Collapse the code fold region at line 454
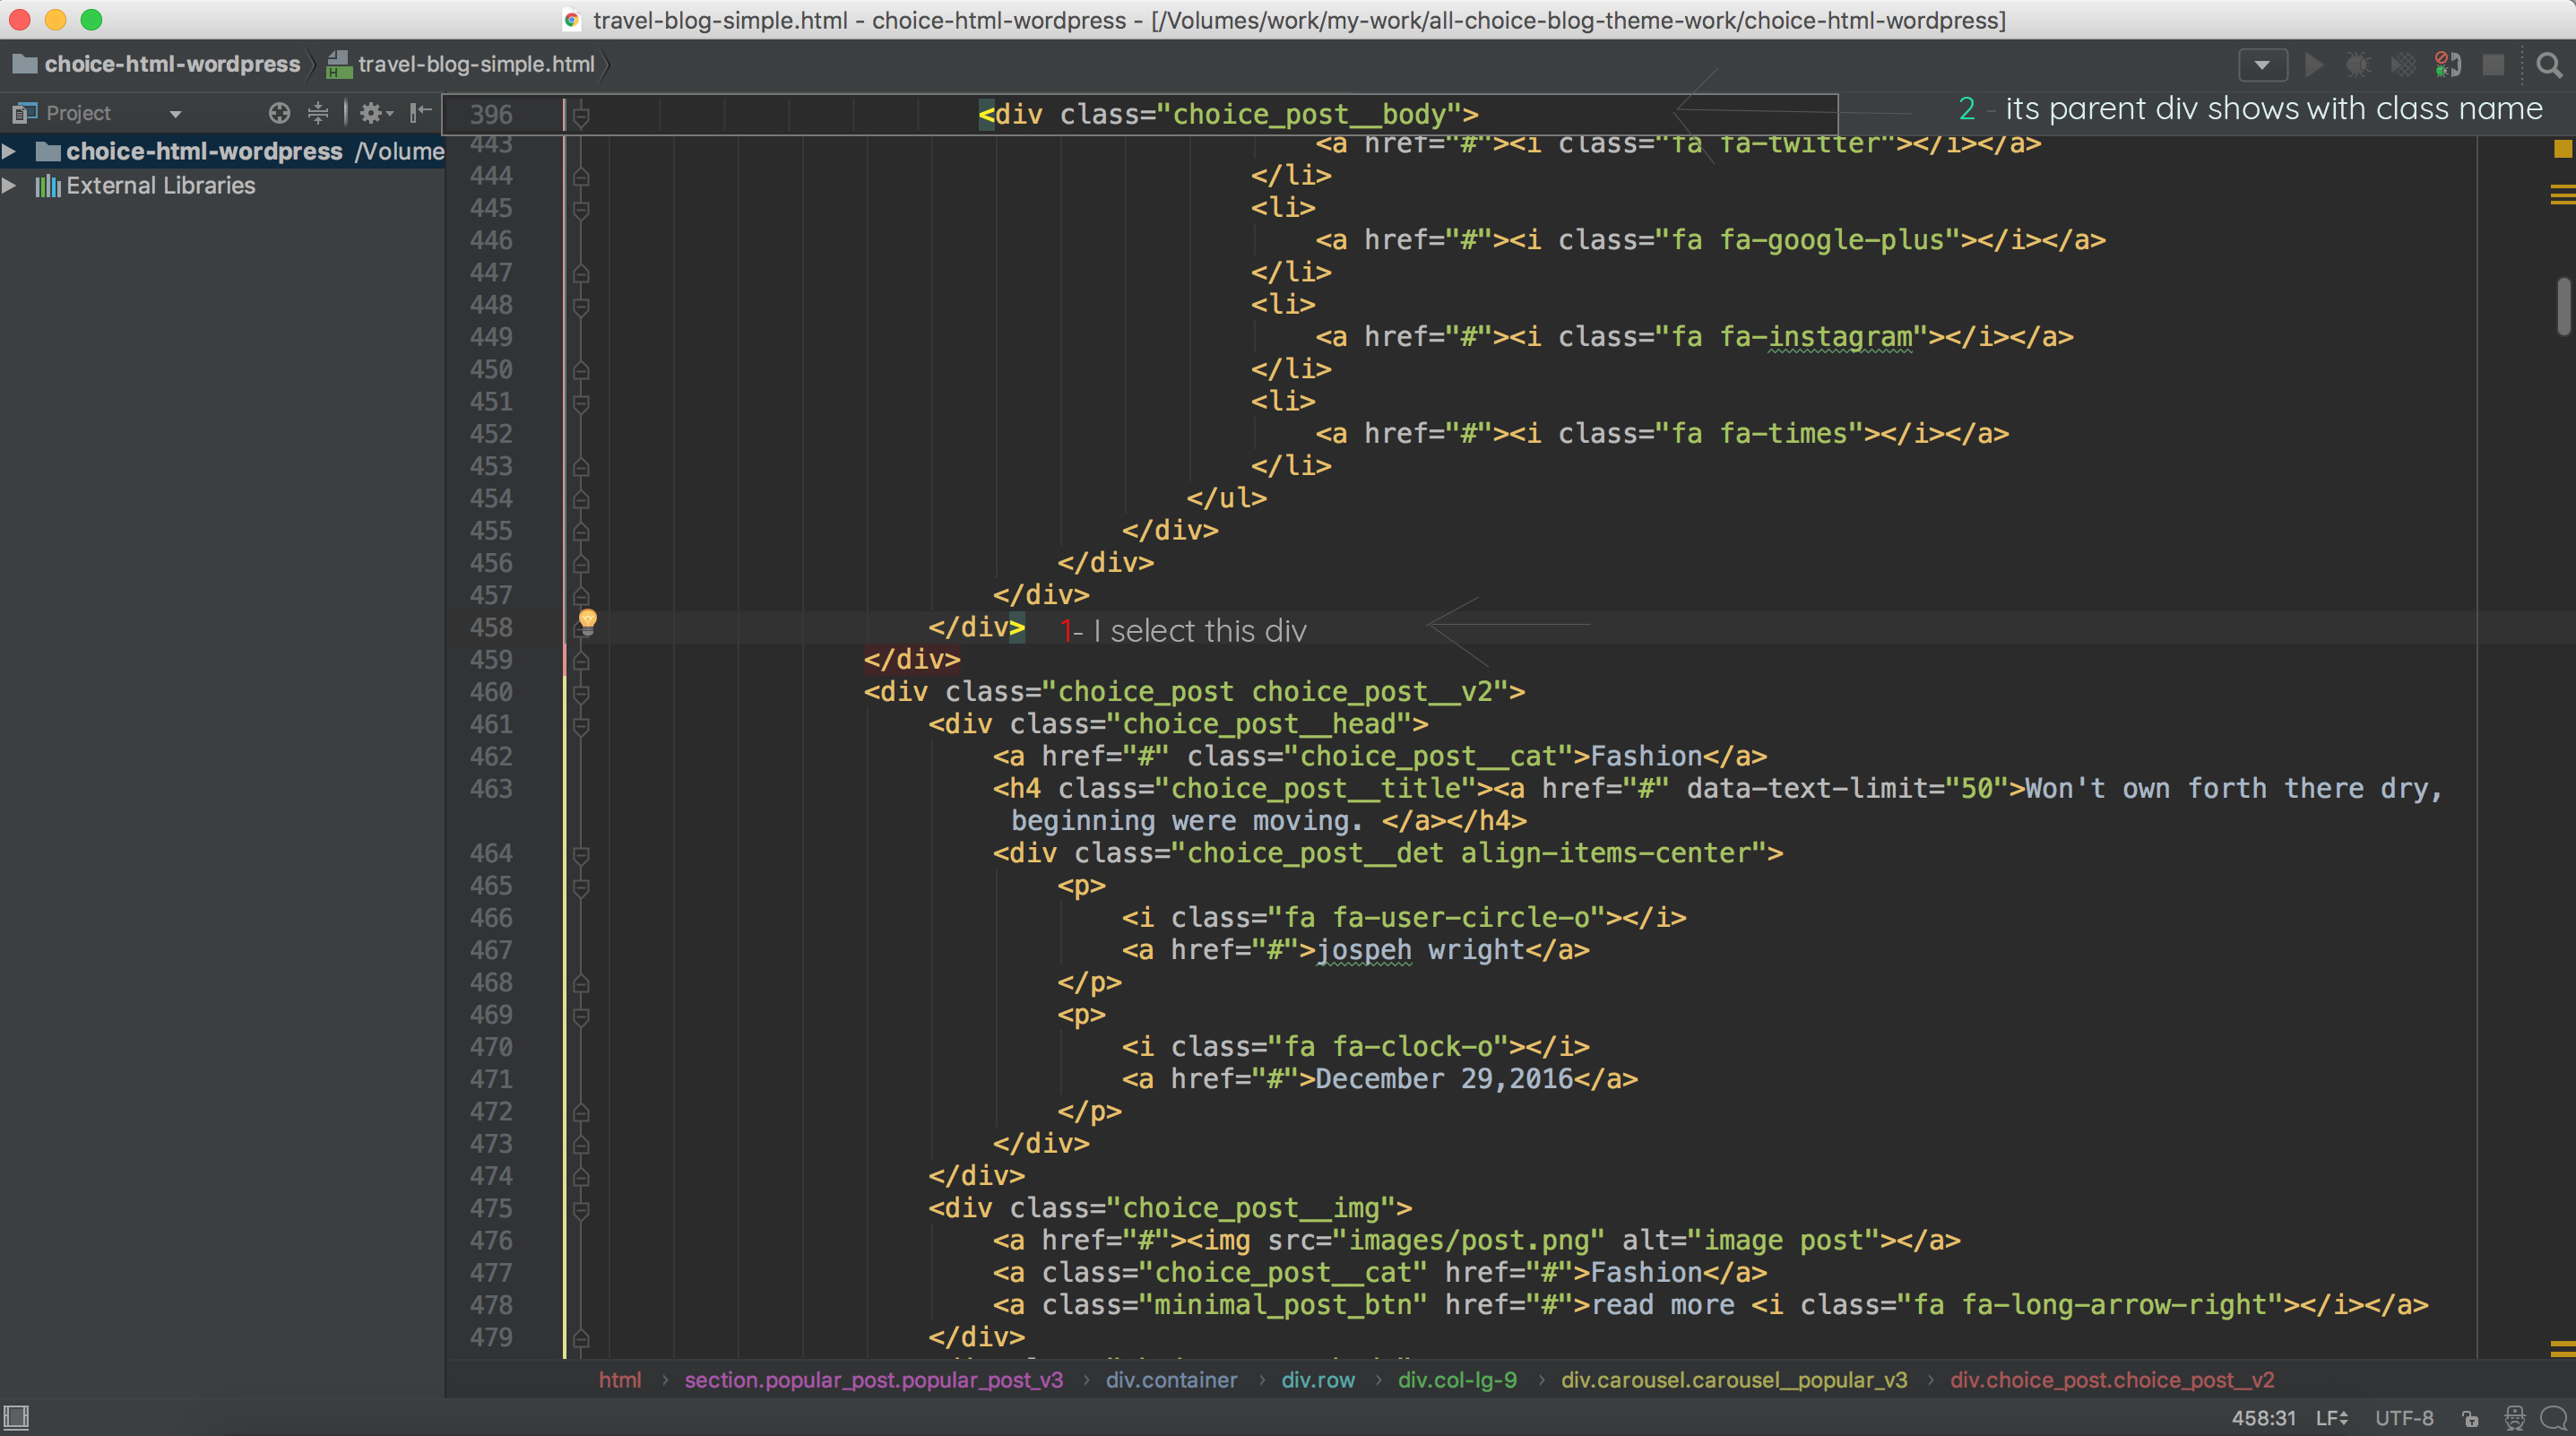The height and width of the screenshot is (1436, 2576). [581, 498]
